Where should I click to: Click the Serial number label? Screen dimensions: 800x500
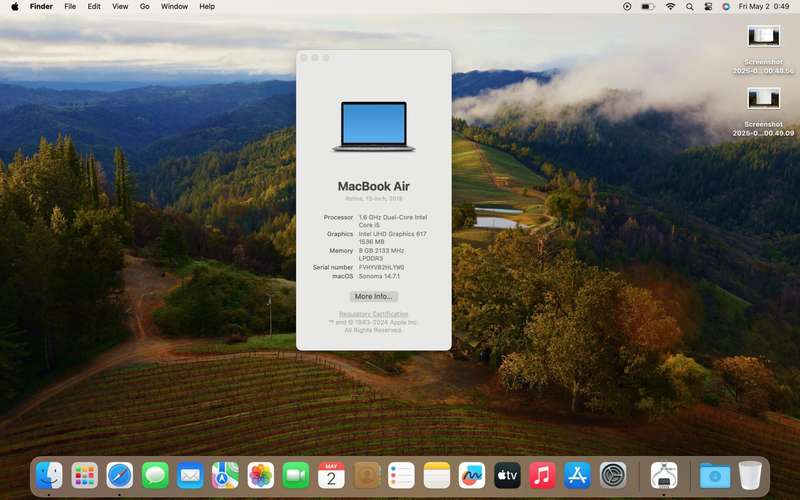coord(333,267)
